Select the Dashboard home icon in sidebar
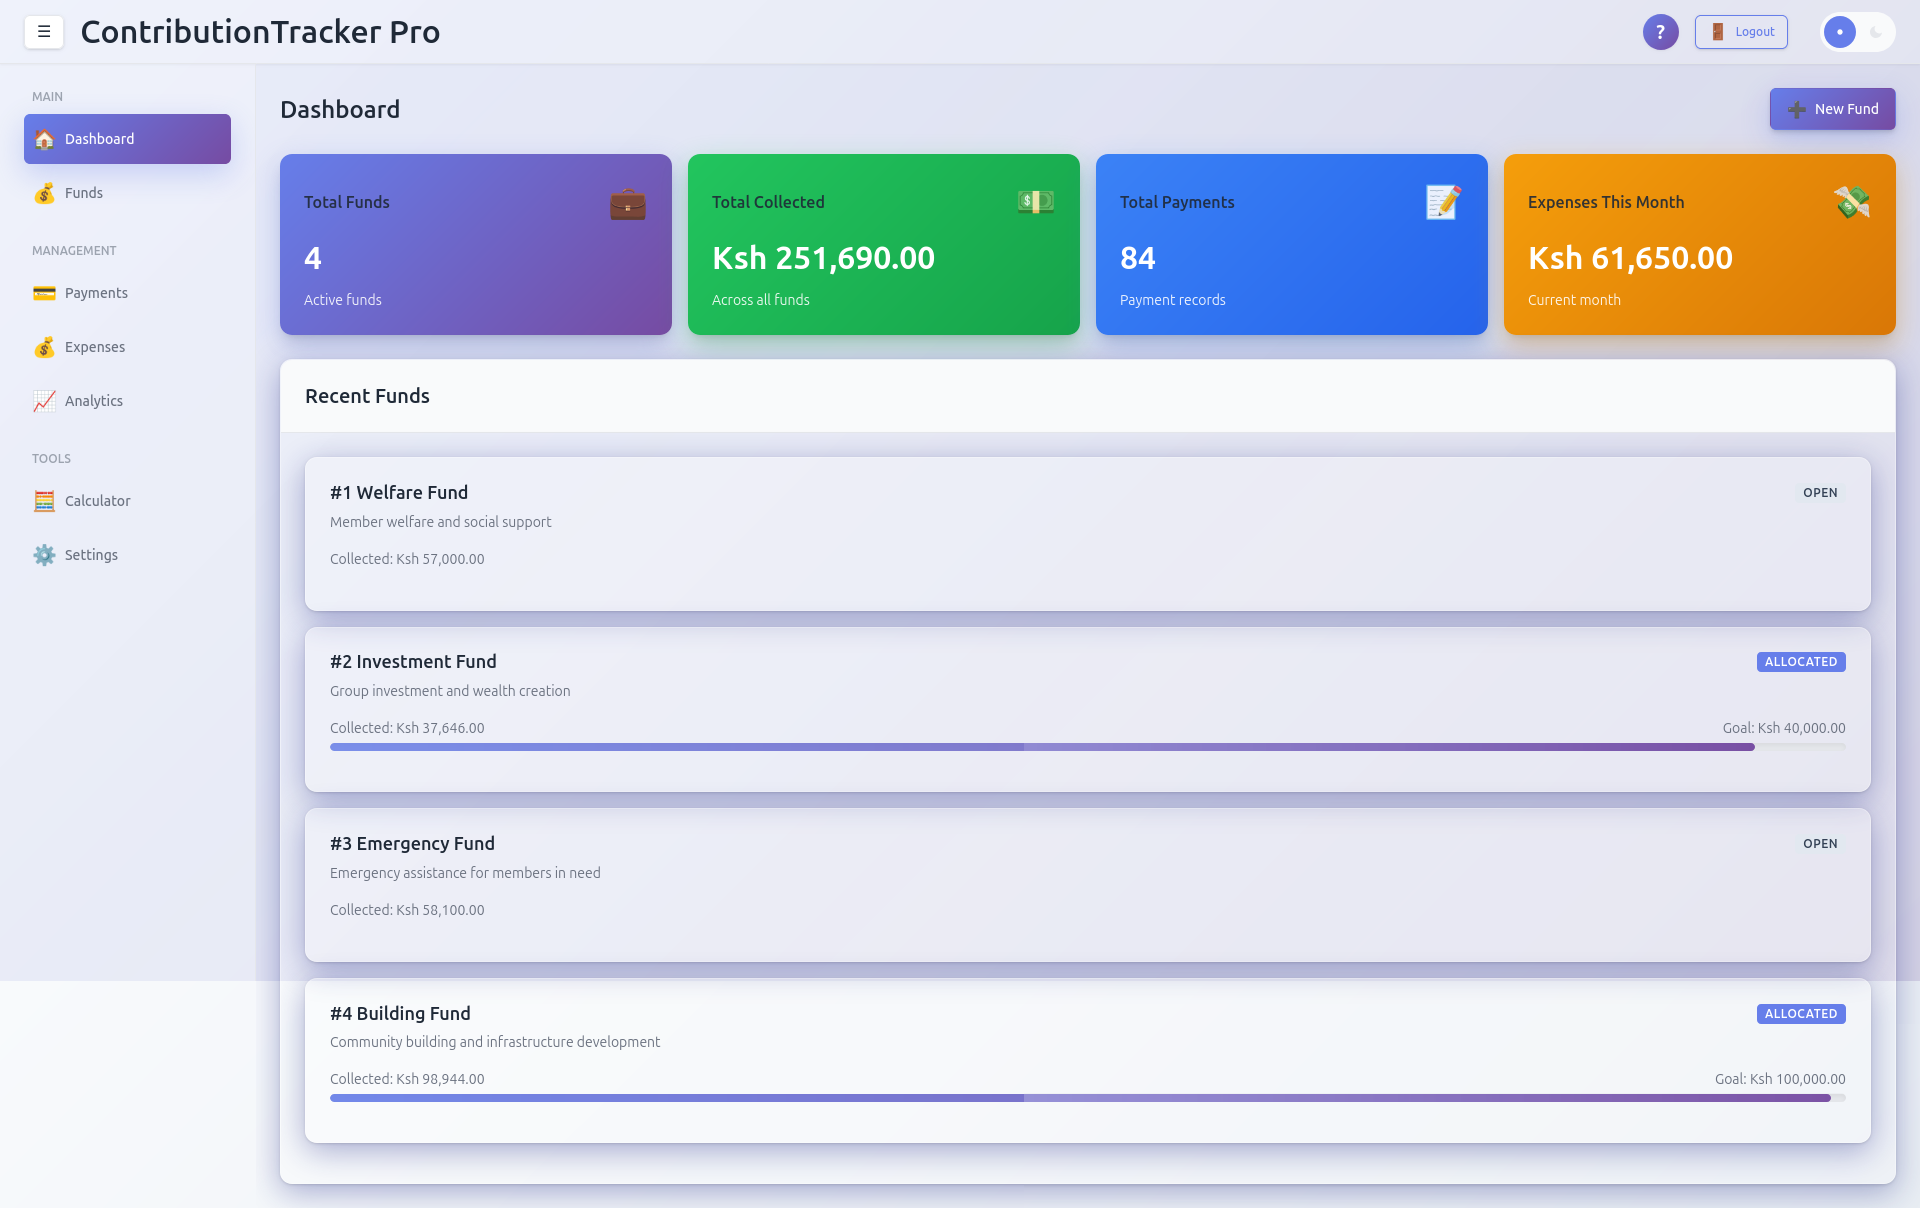 (x=44, y=139)
